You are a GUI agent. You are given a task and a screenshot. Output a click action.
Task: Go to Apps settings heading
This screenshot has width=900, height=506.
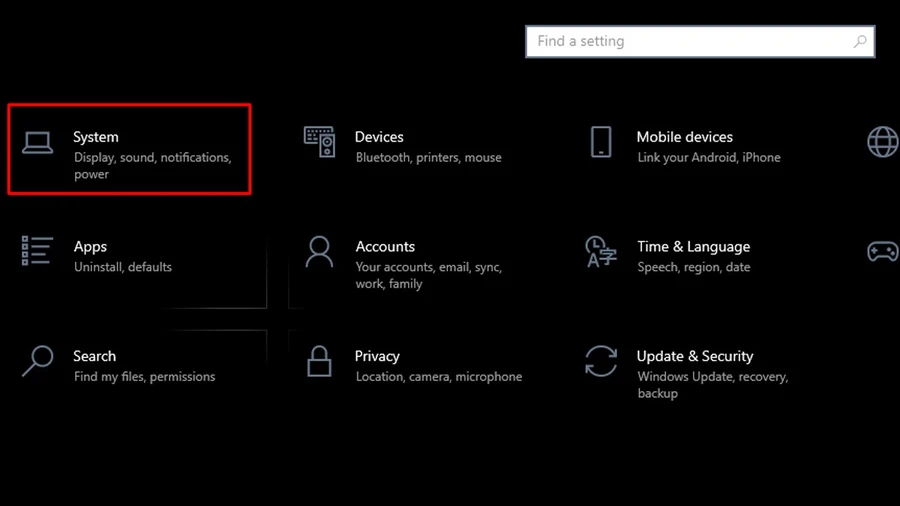tap(90, 247)
